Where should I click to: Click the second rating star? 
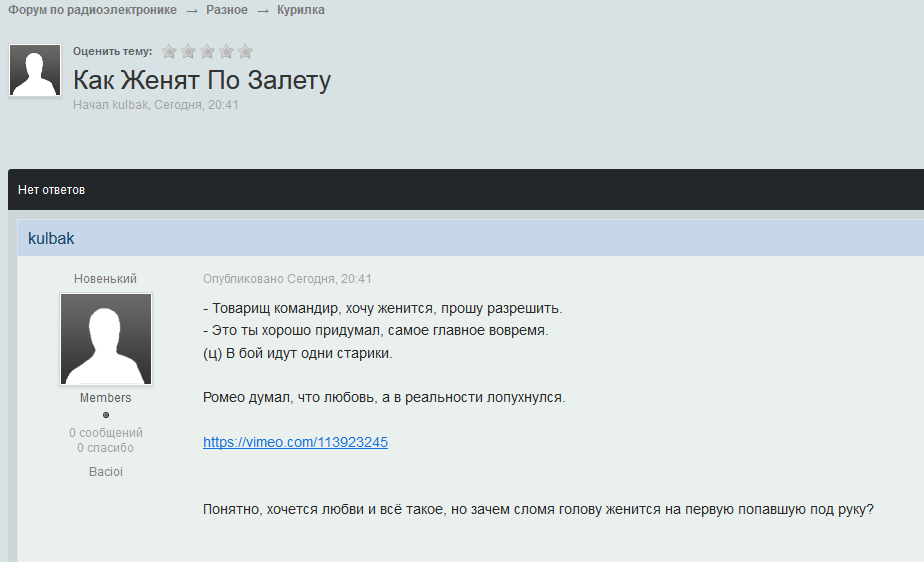[189, 51]
